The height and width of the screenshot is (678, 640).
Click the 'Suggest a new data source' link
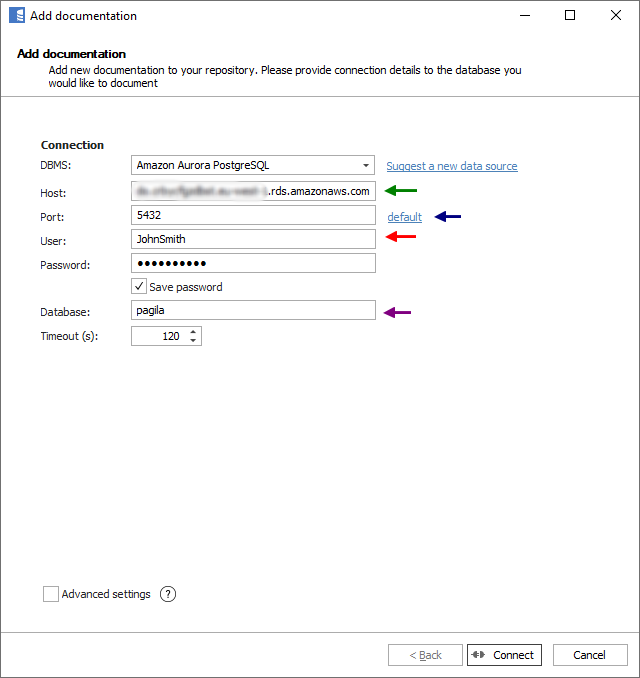[x=452, y=166]
